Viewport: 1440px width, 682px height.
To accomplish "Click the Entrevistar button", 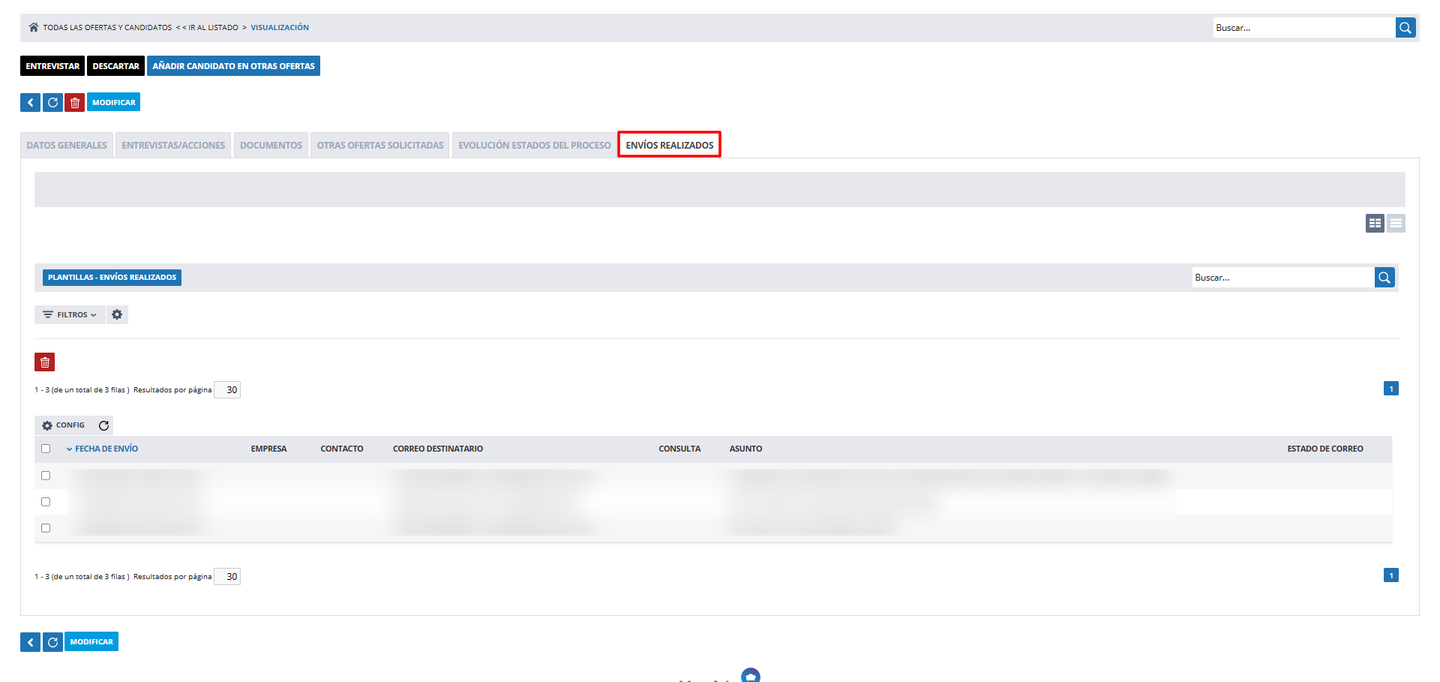I will point(52,66).
